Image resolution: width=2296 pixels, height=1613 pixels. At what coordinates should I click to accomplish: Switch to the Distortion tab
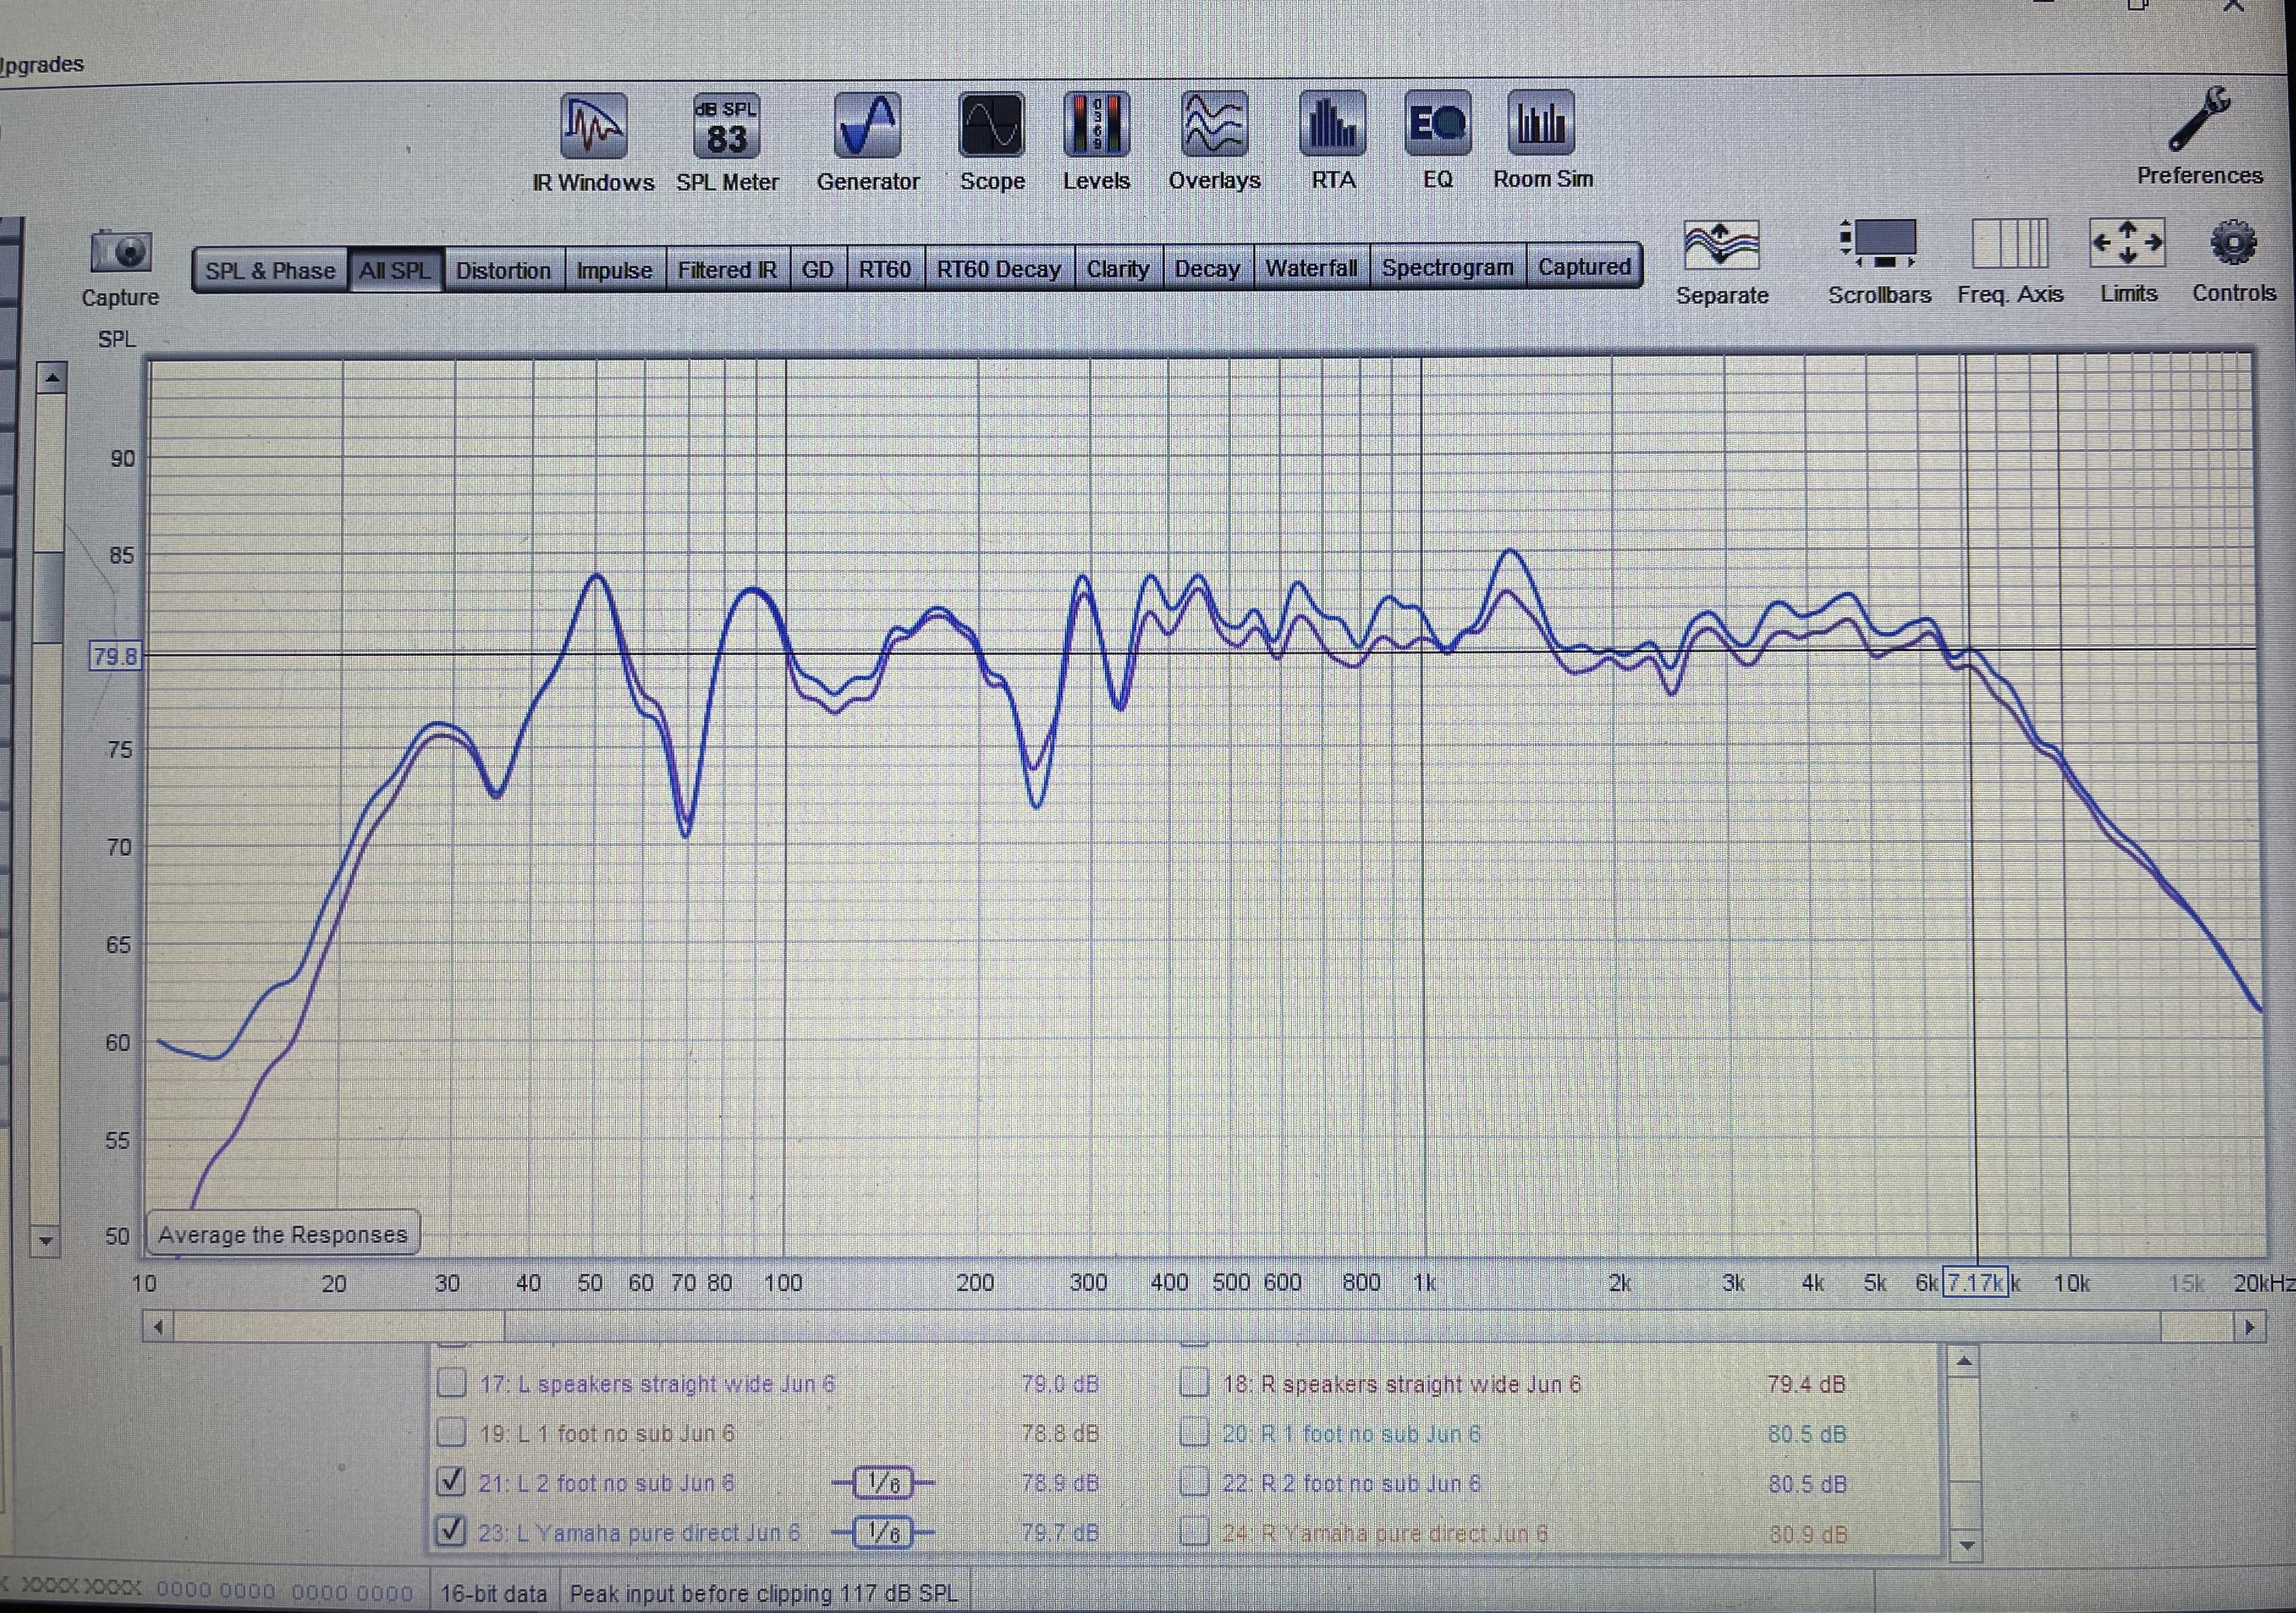coord(503,270)
